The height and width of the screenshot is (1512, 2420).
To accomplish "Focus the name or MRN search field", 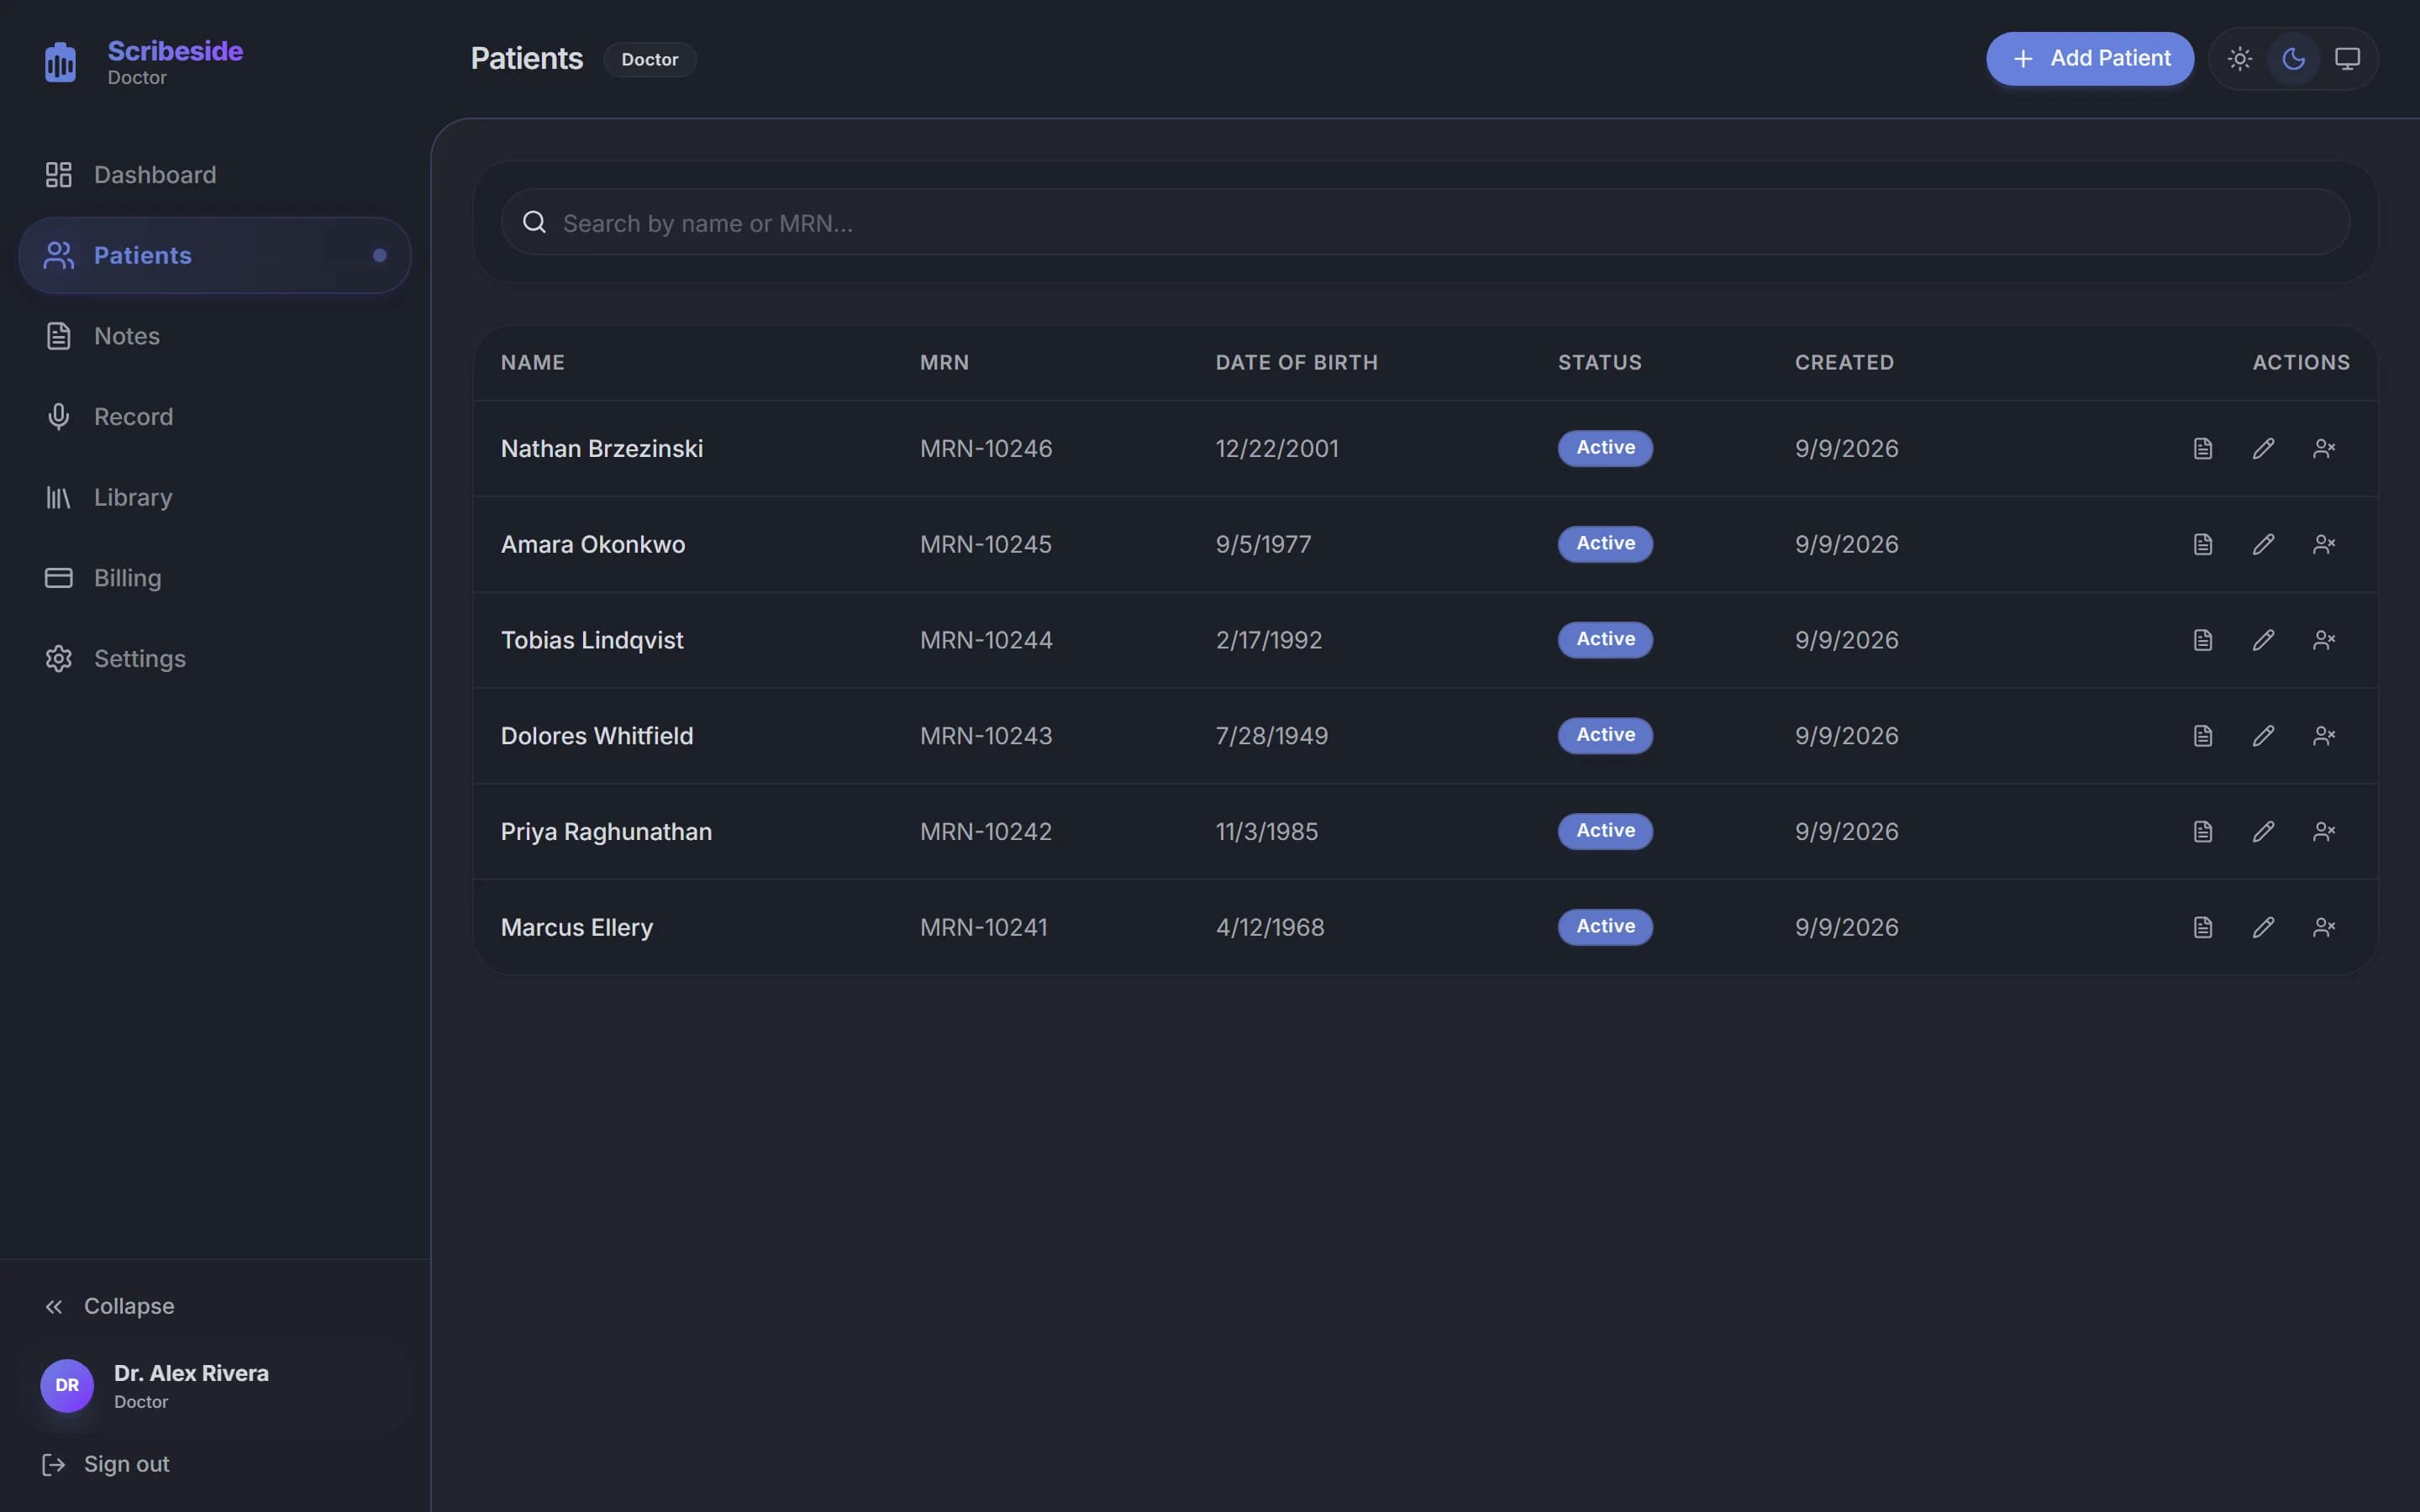I will 1425,222.
